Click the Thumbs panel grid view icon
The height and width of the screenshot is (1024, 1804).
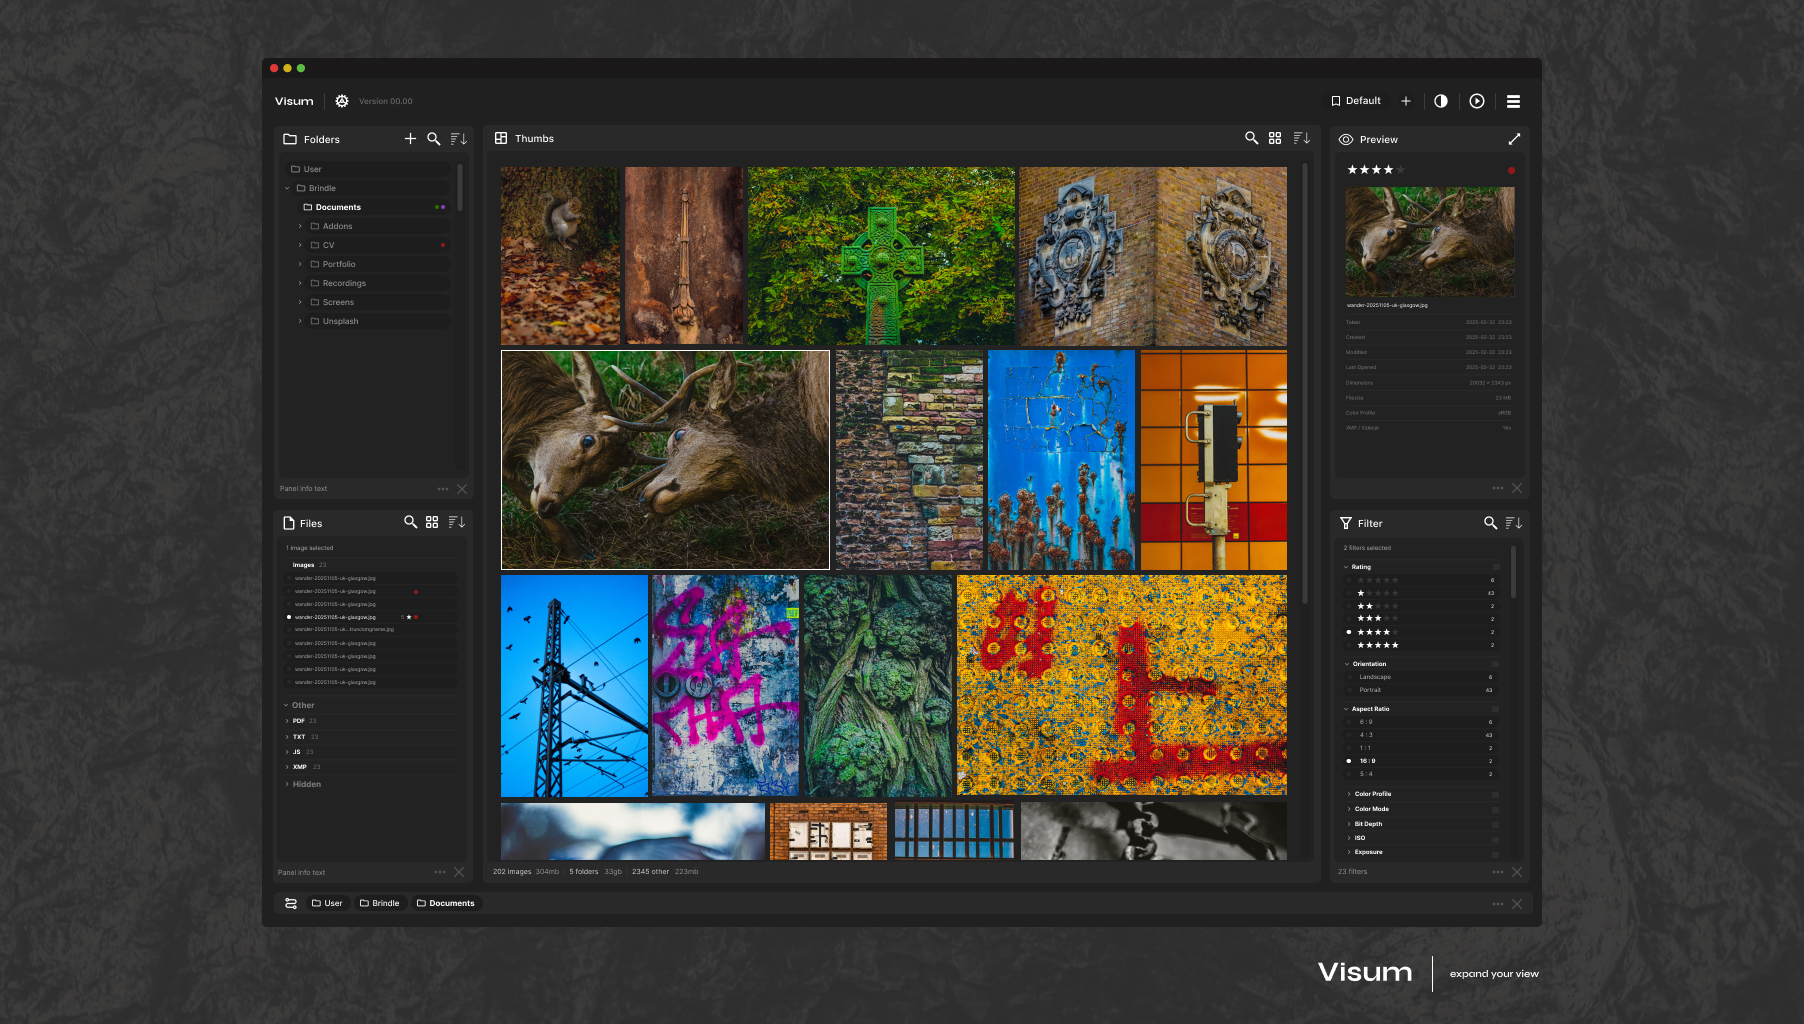1275,139
